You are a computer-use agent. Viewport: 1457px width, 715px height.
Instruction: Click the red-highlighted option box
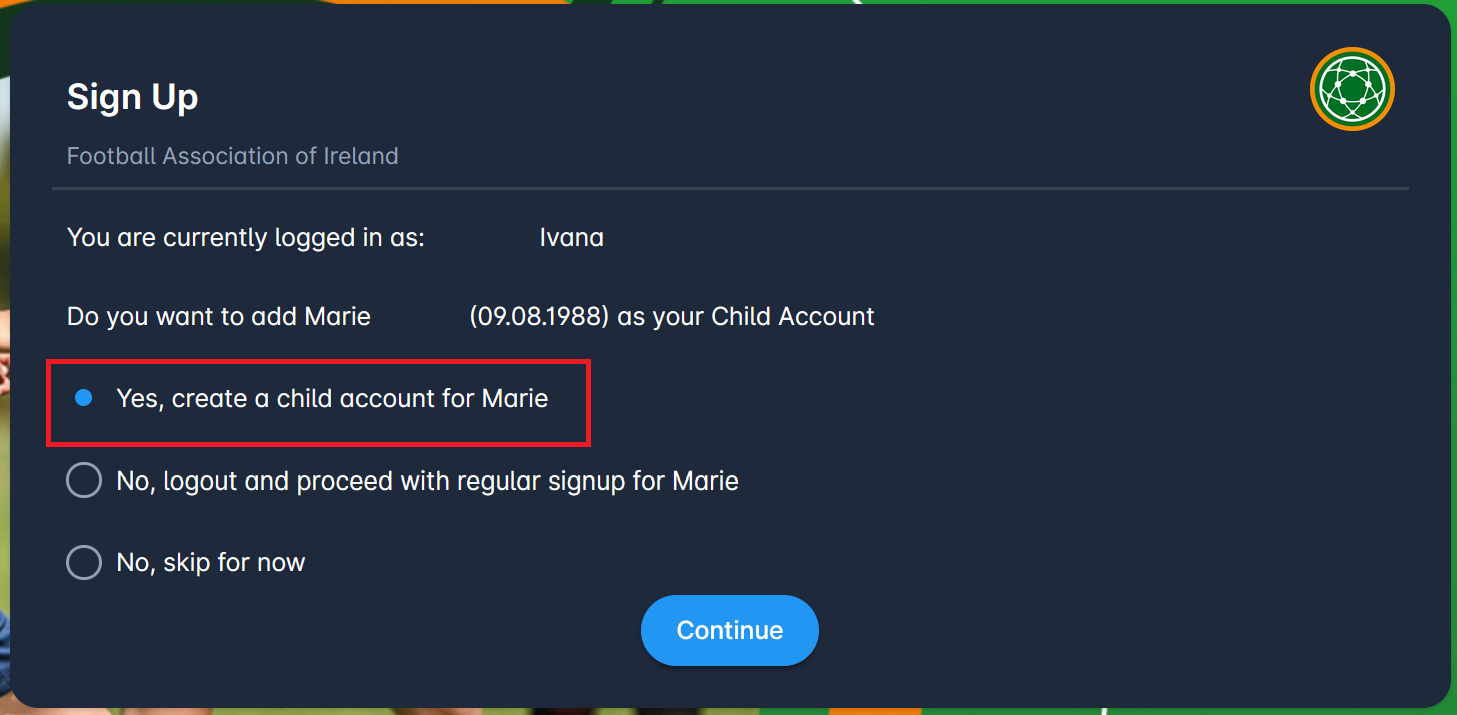pyautogui.click(x=318, y=403)
